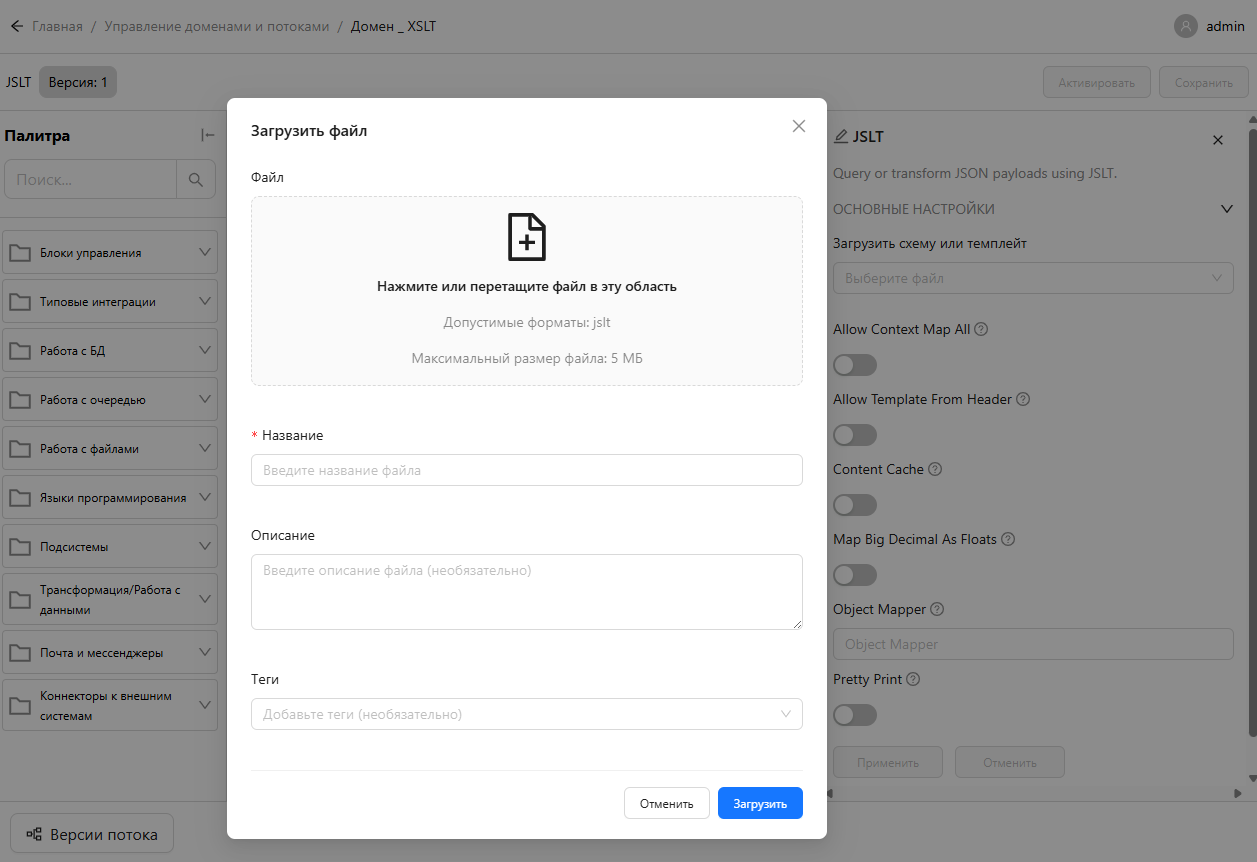Click the Название input field
The height and width of the screenshot is (862, 1257).
click(x=526, y=470)
